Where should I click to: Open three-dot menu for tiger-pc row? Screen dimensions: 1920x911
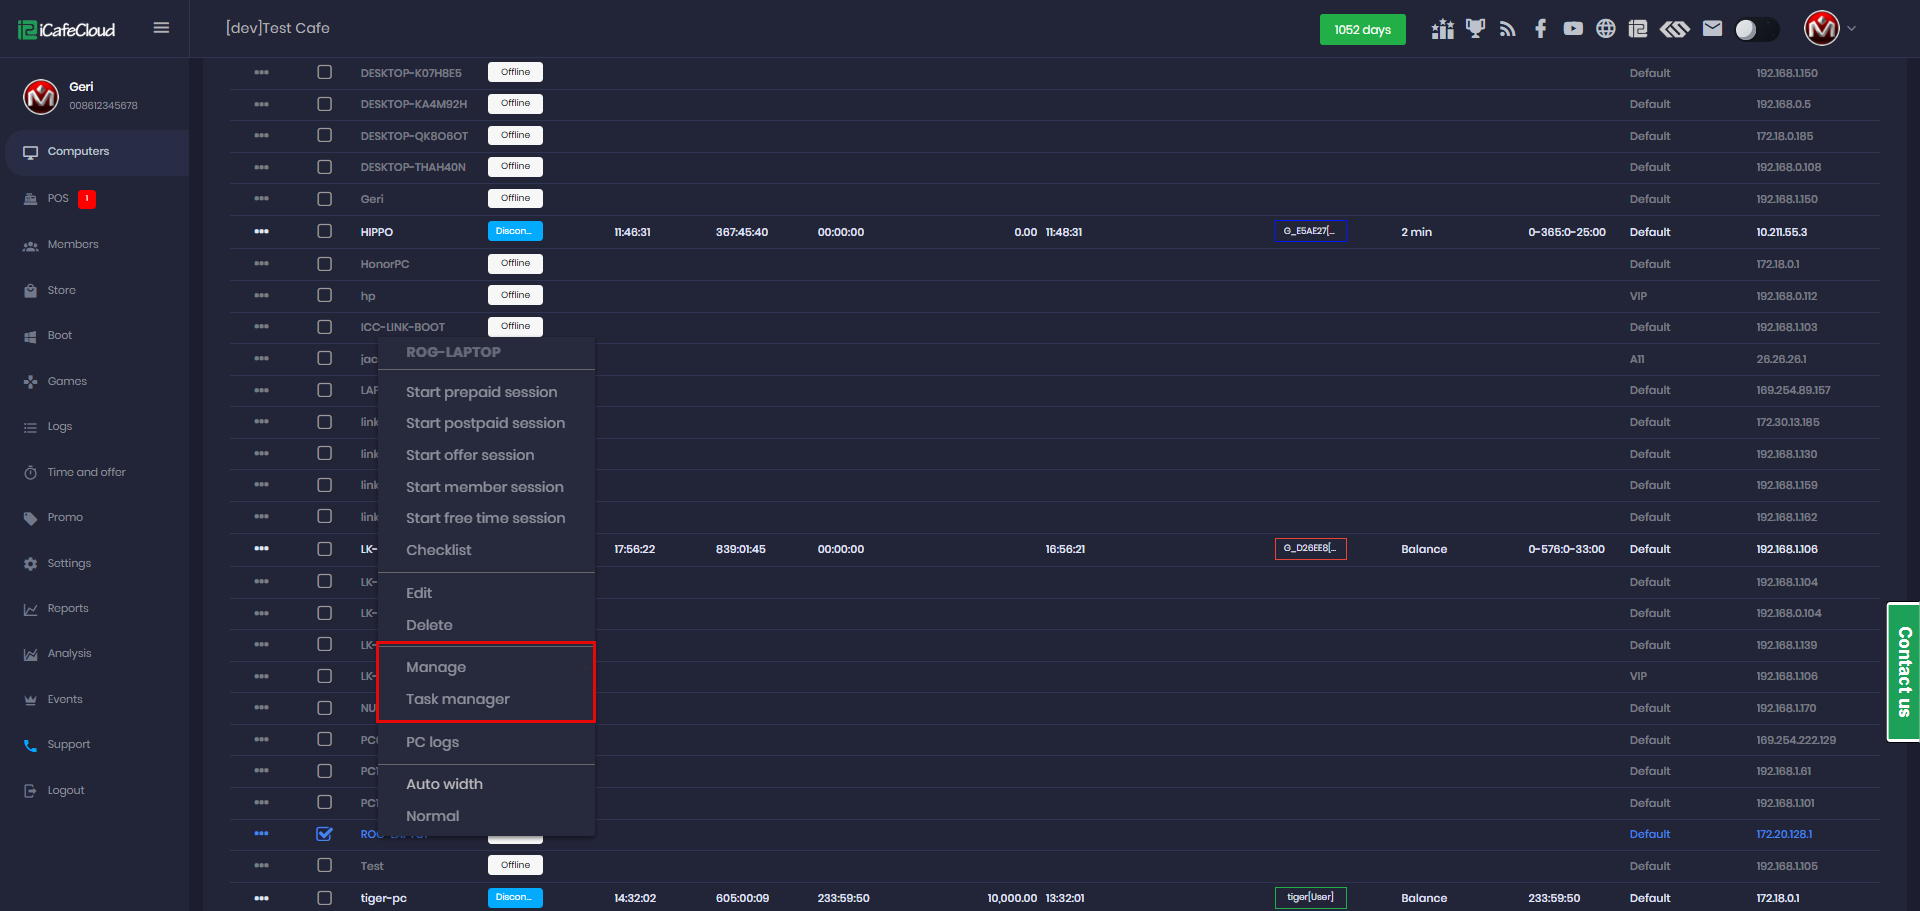261,898
